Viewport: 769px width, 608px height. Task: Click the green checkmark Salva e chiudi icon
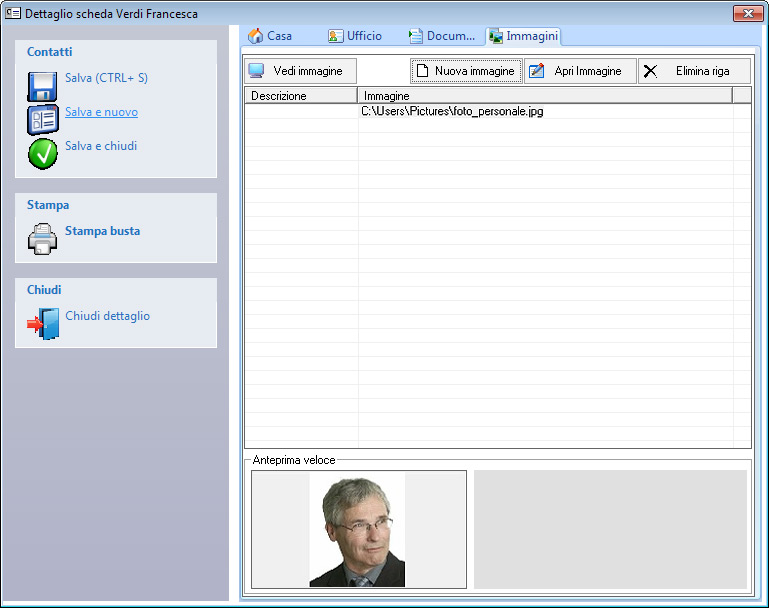point(43,153)
